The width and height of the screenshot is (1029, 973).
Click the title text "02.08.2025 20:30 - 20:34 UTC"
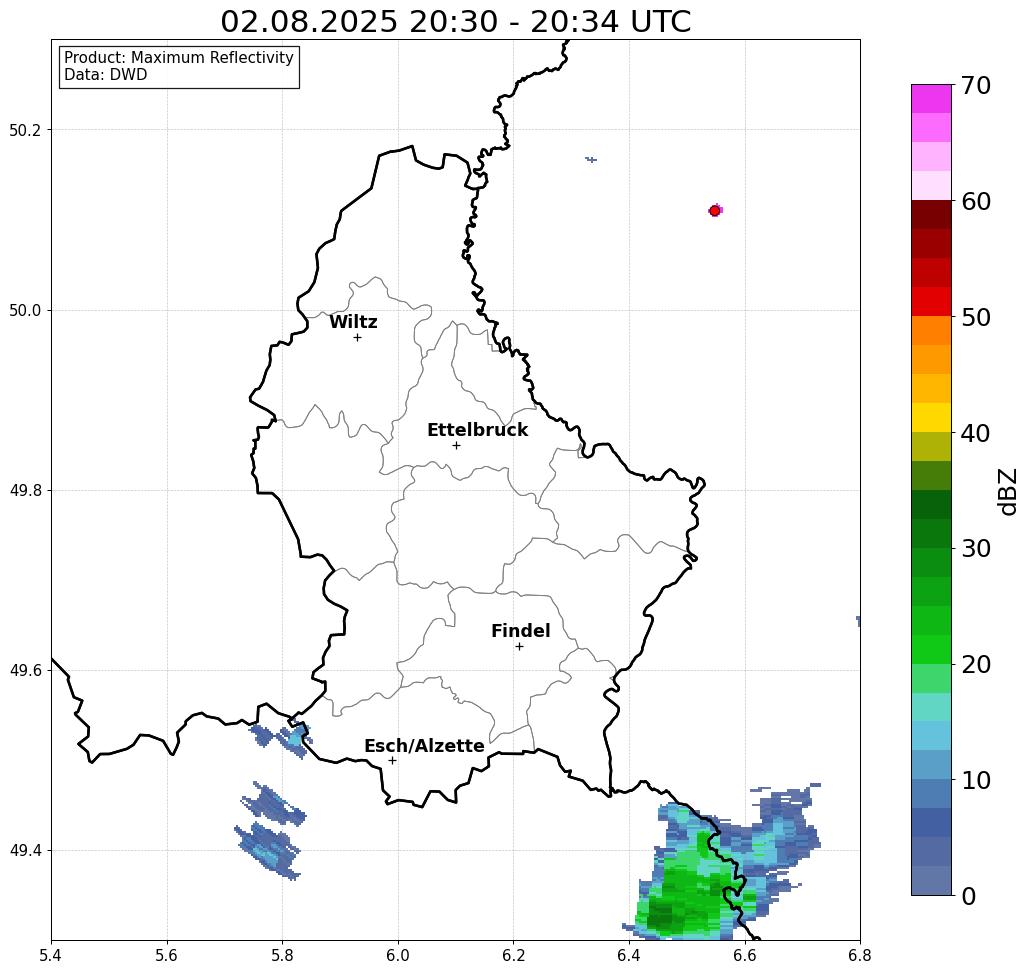[x=455, y=21]
